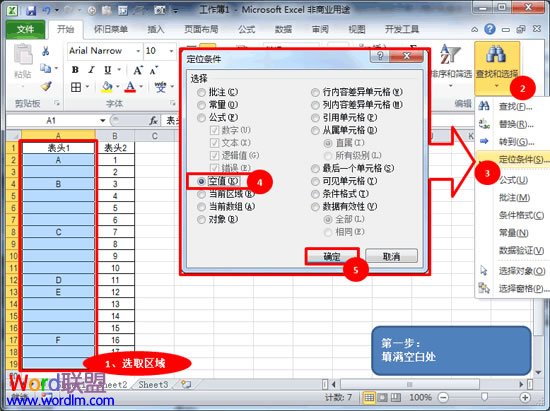This screenshot has height=411, width=550.
Task: Click the zoom slider in the status bar
Action: (x=484, y=397)
